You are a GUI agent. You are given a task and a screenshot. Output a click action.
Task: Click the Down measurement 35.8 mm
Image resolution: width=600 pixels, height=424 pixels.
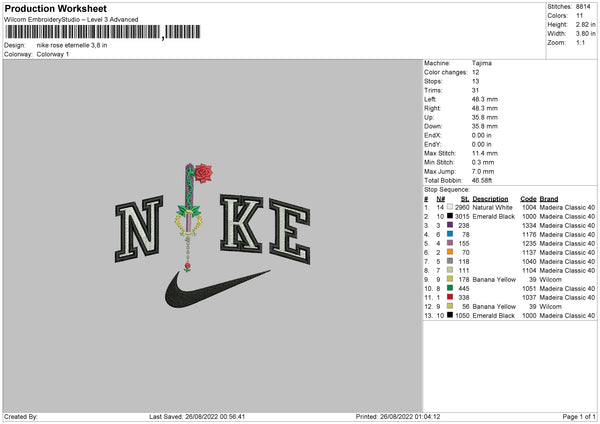click(x=485, y=126)
